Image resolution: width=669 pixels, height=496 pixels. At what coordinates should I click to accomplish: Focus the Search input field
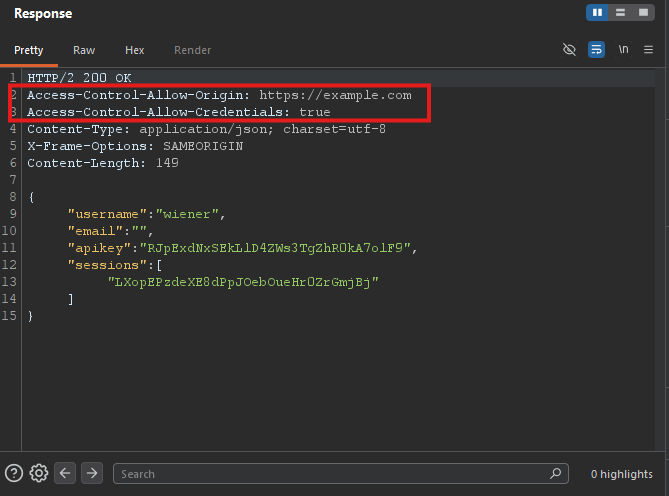click(340, 473)
